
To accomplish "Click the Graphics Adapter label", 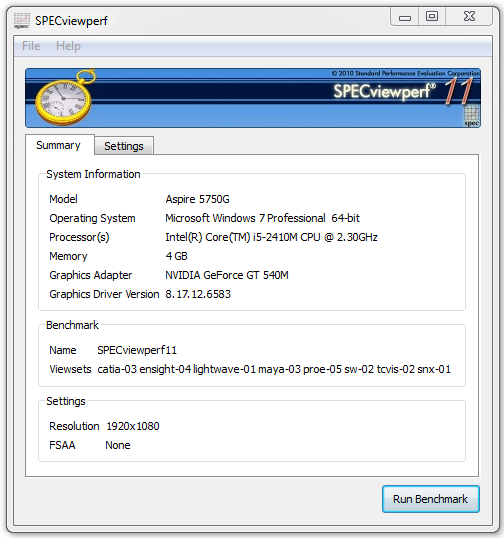I will (91, 275).
